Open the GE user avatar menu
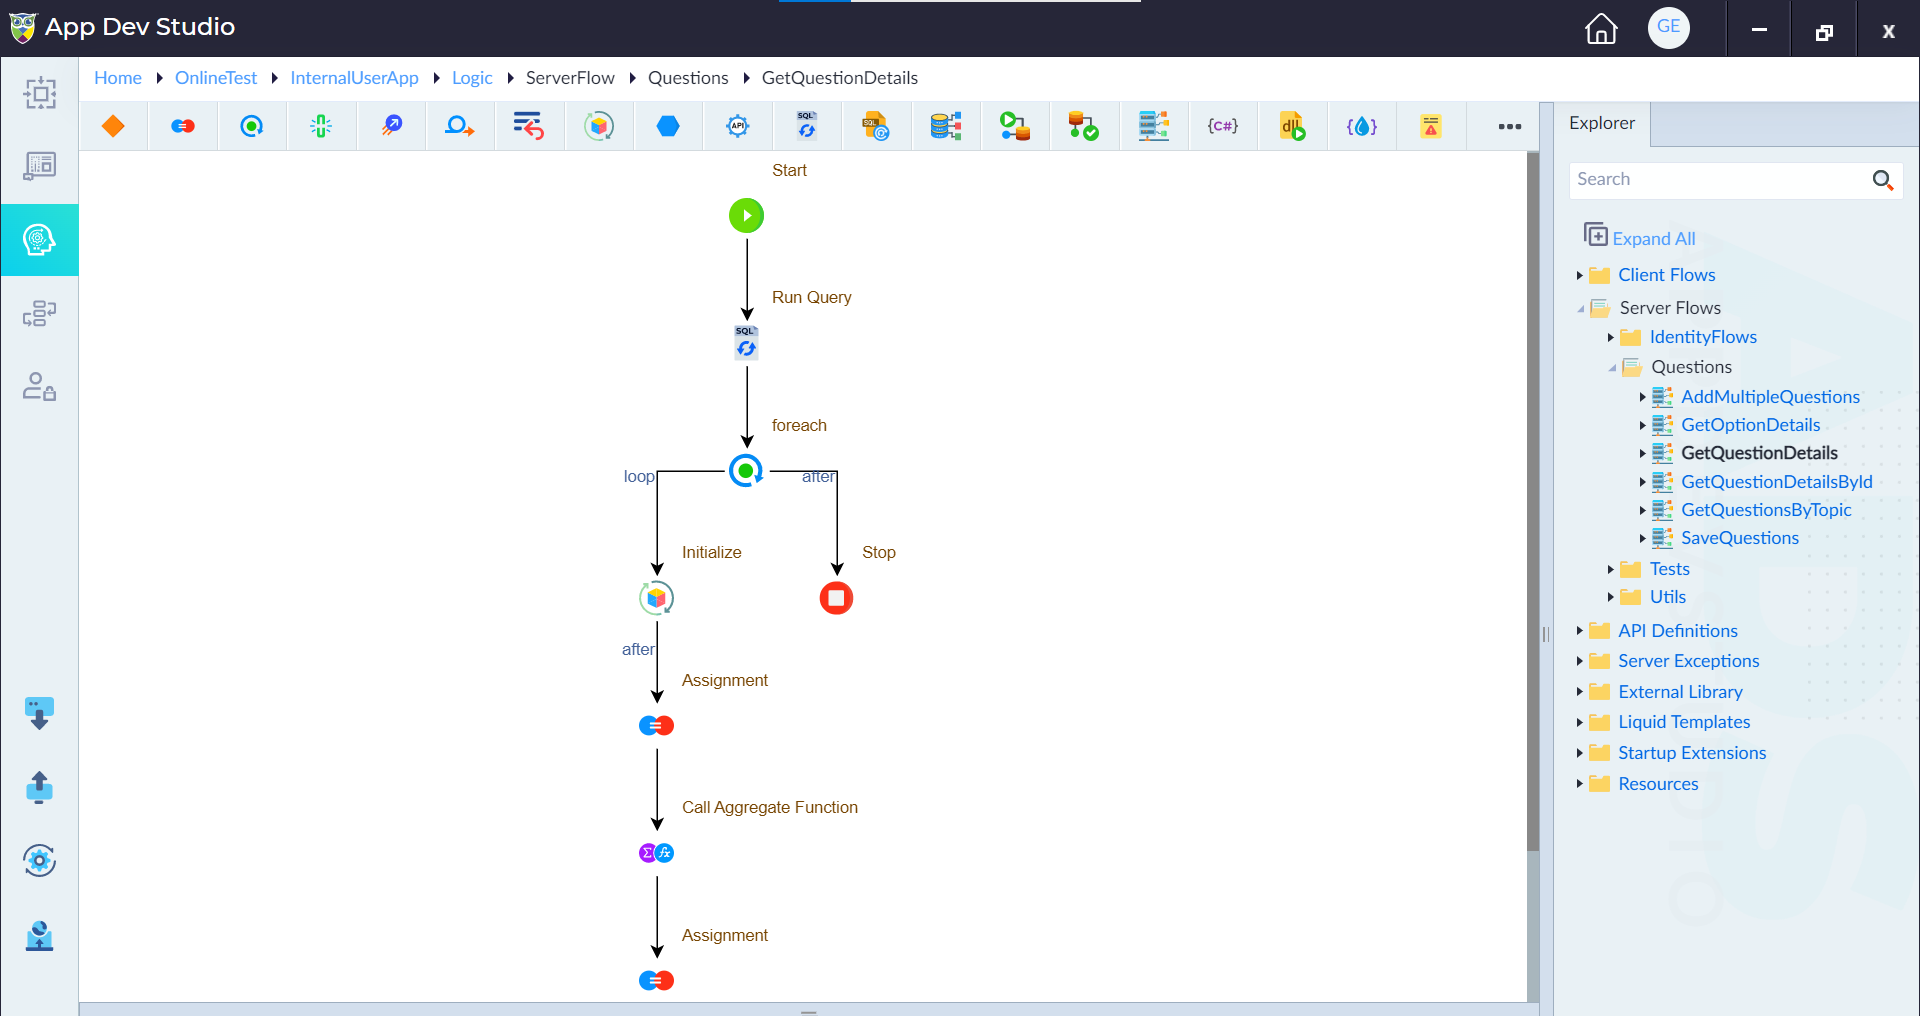Screen dimensions: 1920x1016 (1669, 28)
